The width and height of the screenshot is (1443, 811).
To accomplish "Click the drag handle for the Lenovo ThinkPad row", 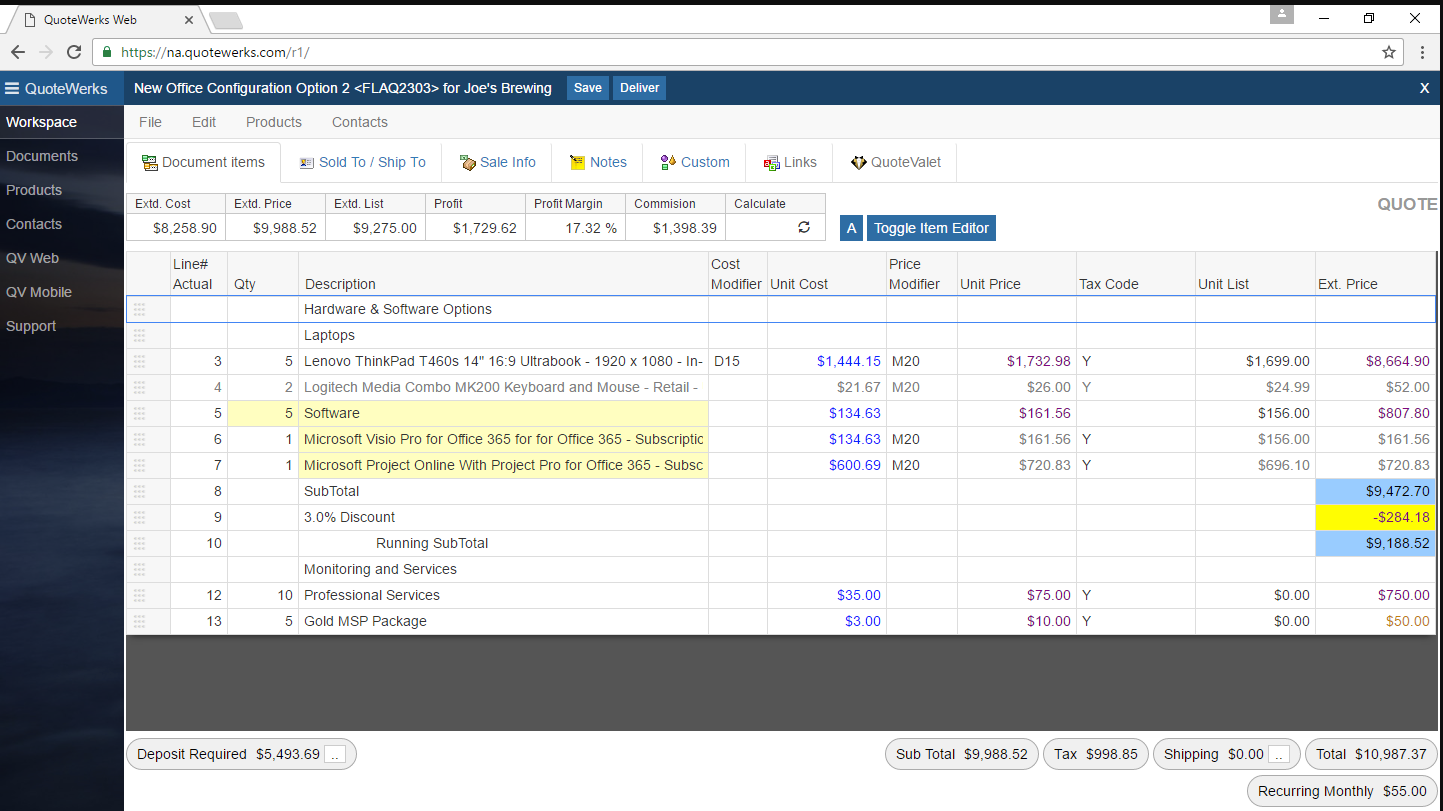I will pos(139,361).
